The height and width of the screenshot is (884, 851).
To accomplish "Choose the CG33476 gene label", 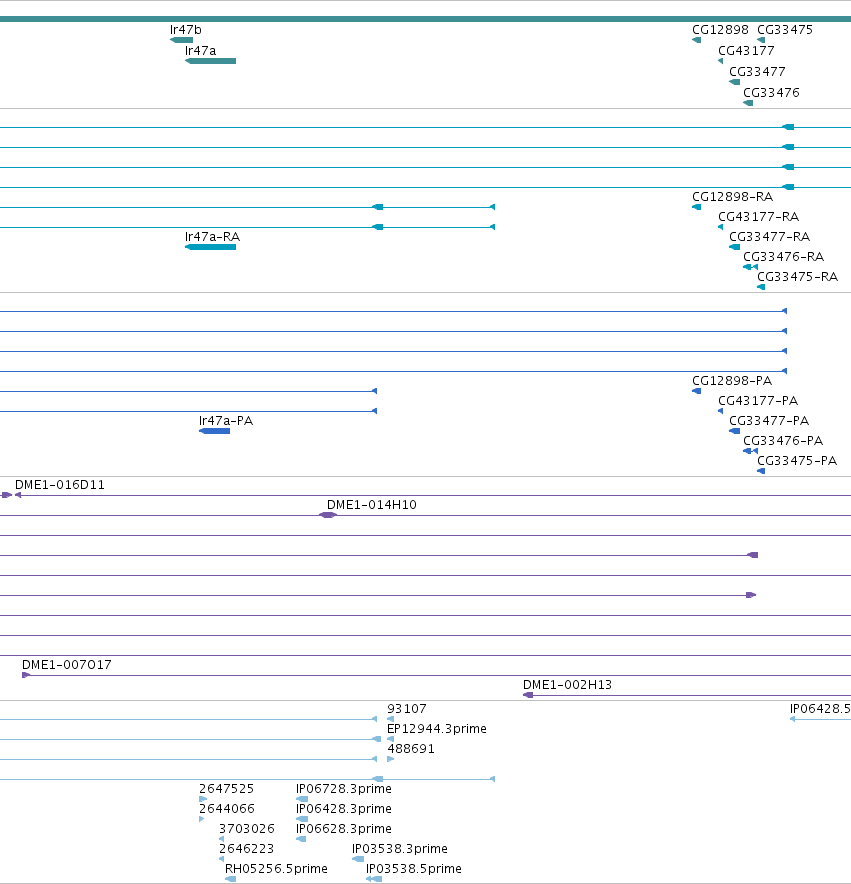I will (771, 92).
